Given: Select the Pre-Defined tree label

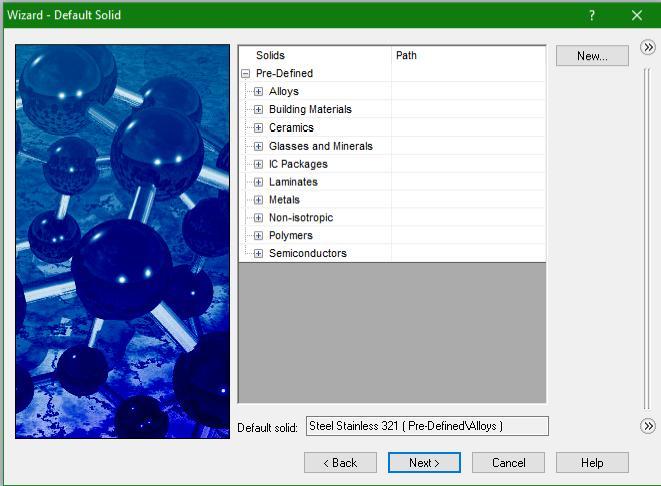Looking at the screenshot, I should tap(284, 73).
